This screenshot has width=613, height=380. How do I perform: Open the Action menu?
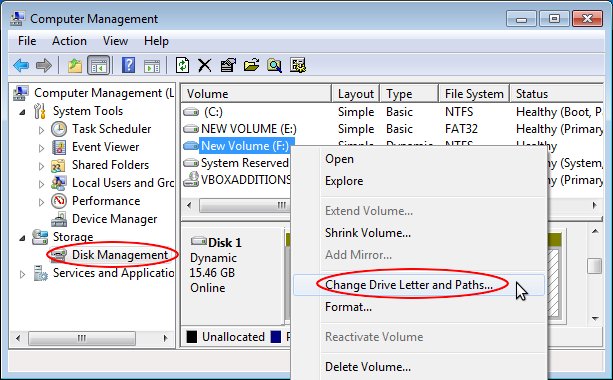pyautogui.click(x=69, y=41)
